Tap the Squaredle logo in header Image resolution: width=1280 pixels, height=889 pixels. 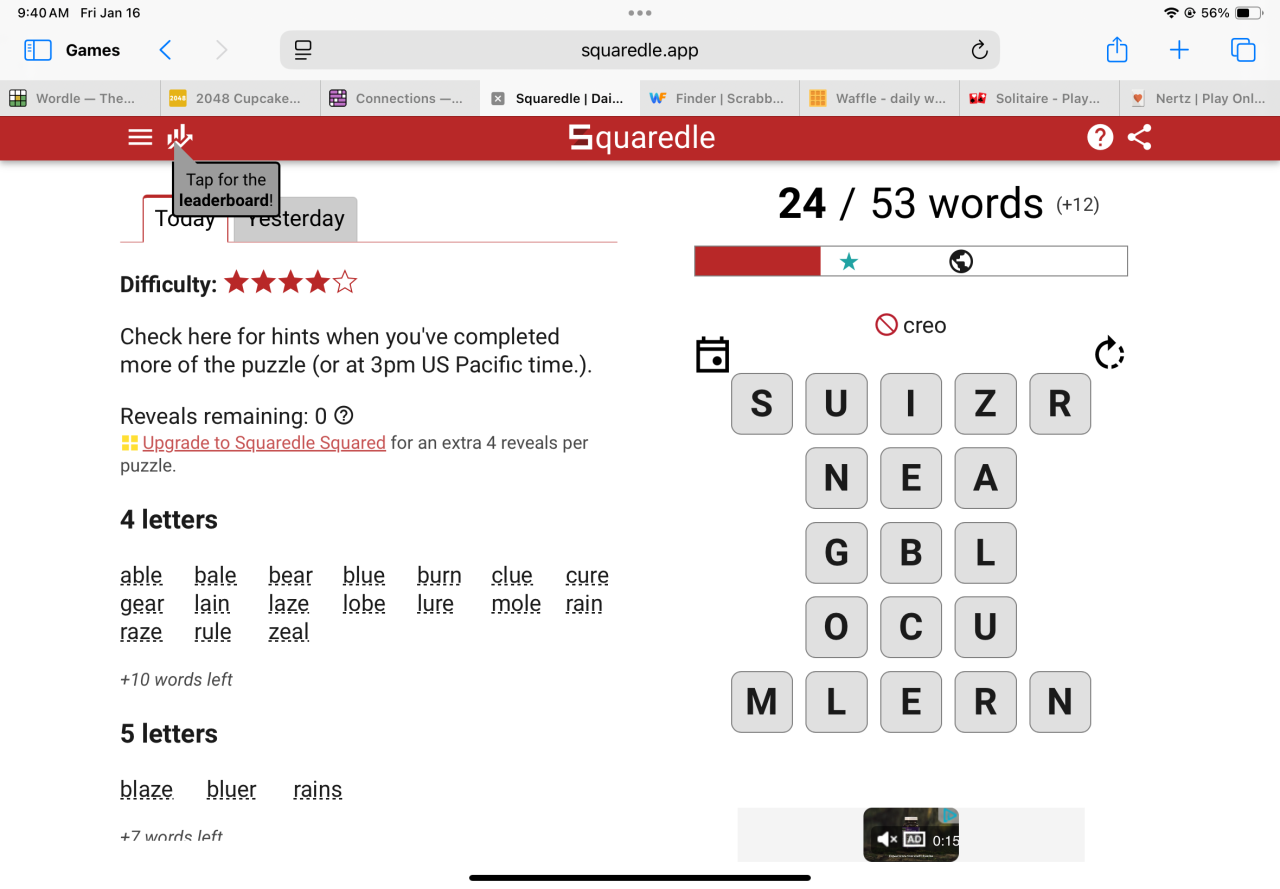click(642, 137)
